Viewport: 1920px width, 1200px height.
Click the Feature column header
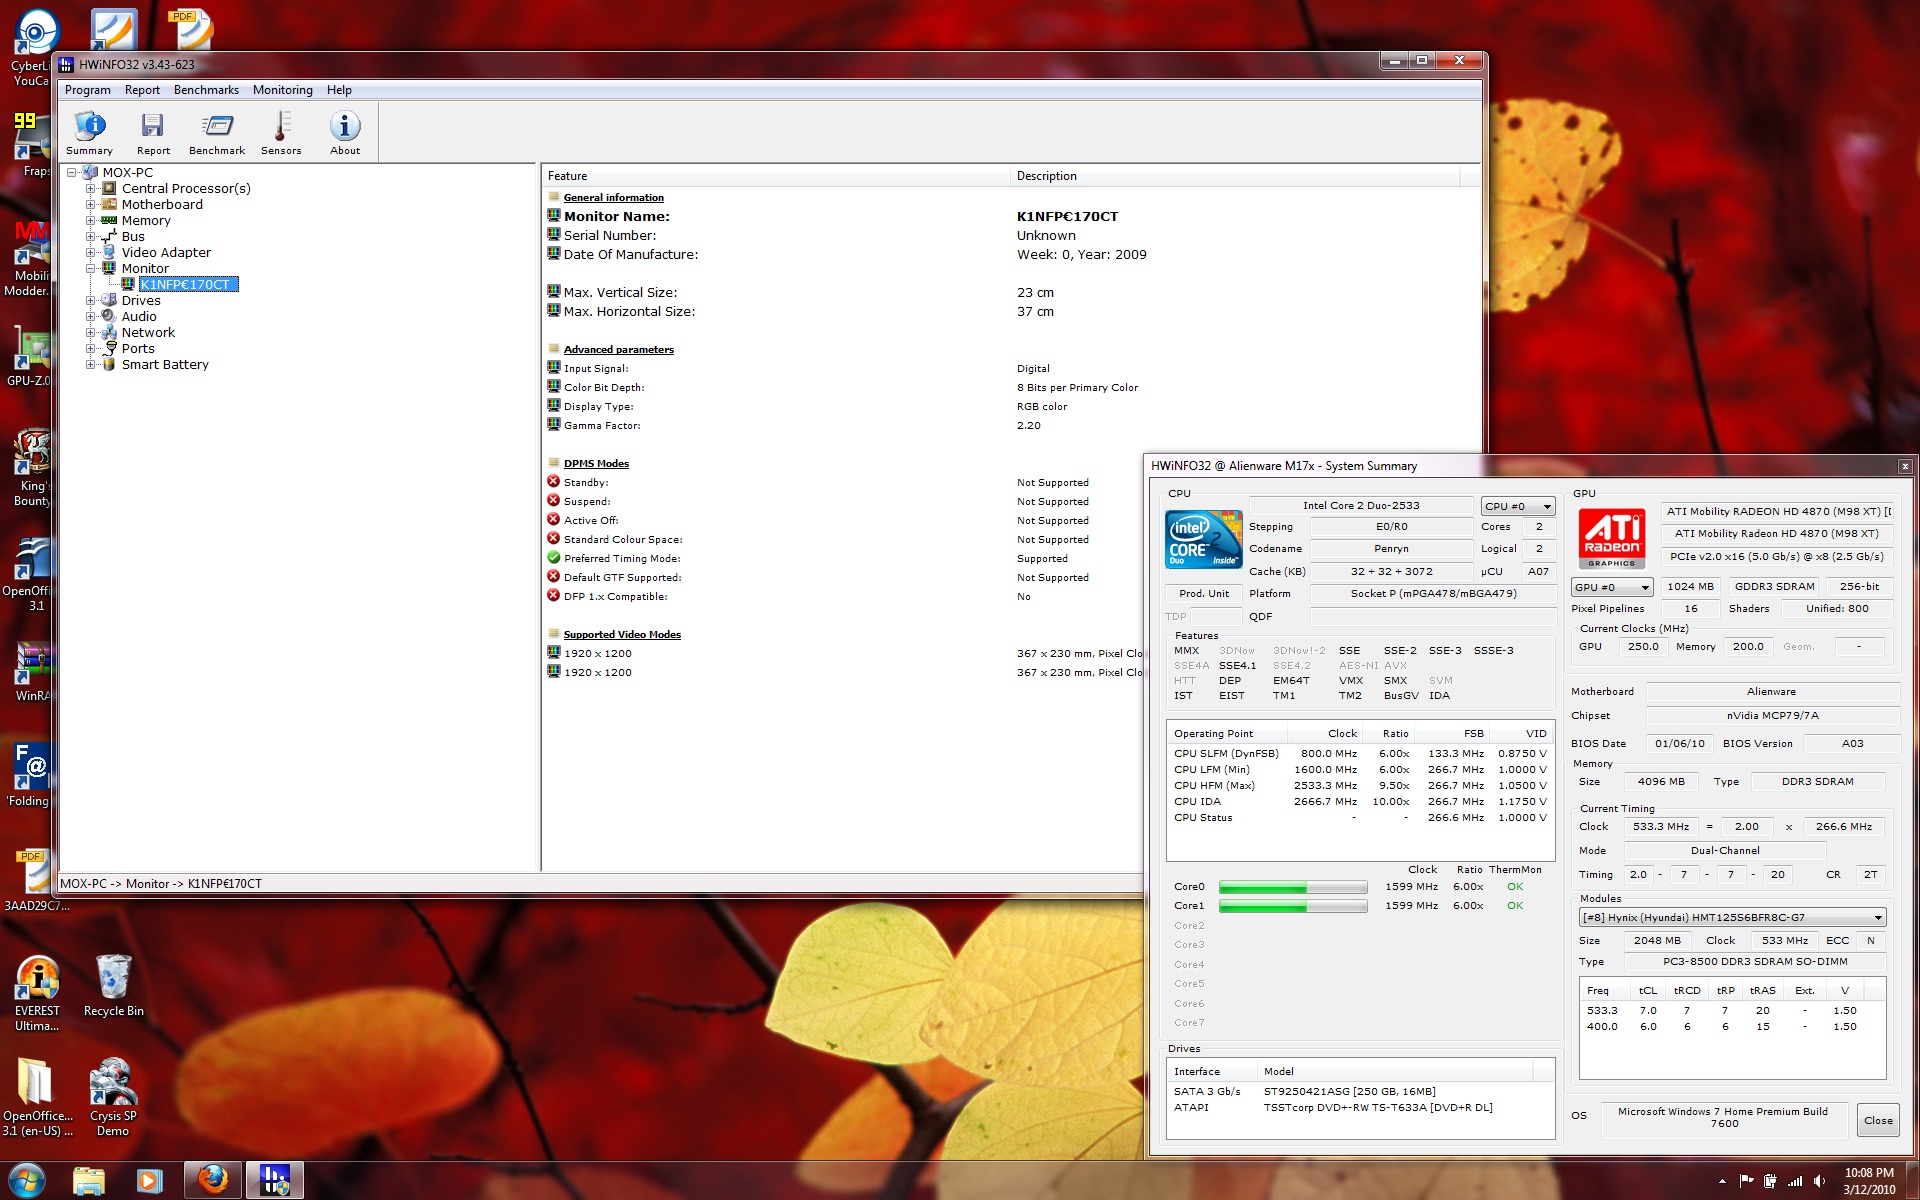click(777, 176)
